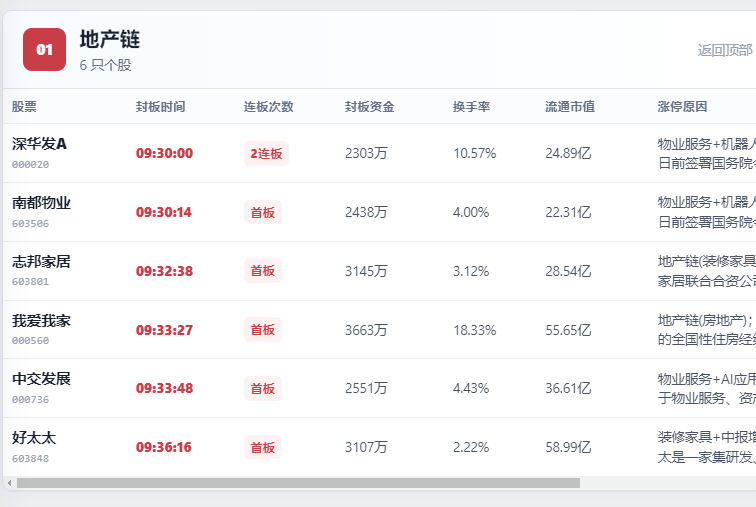Select stock 志邦家居
This screenshot has height=507, width=756.
(41, 262)
